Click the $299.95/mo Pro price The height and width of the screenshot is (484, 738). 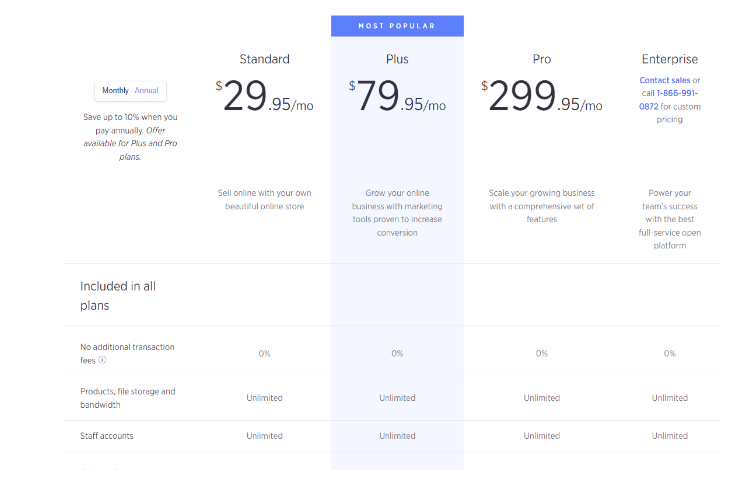click(x=542, y=96)
